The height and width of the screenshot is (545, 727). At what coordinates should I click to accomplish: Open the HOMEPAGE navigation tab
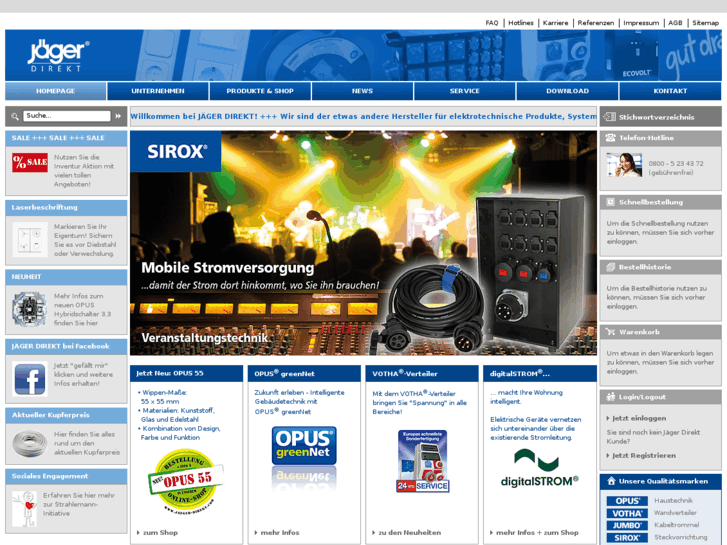(55, 91)
